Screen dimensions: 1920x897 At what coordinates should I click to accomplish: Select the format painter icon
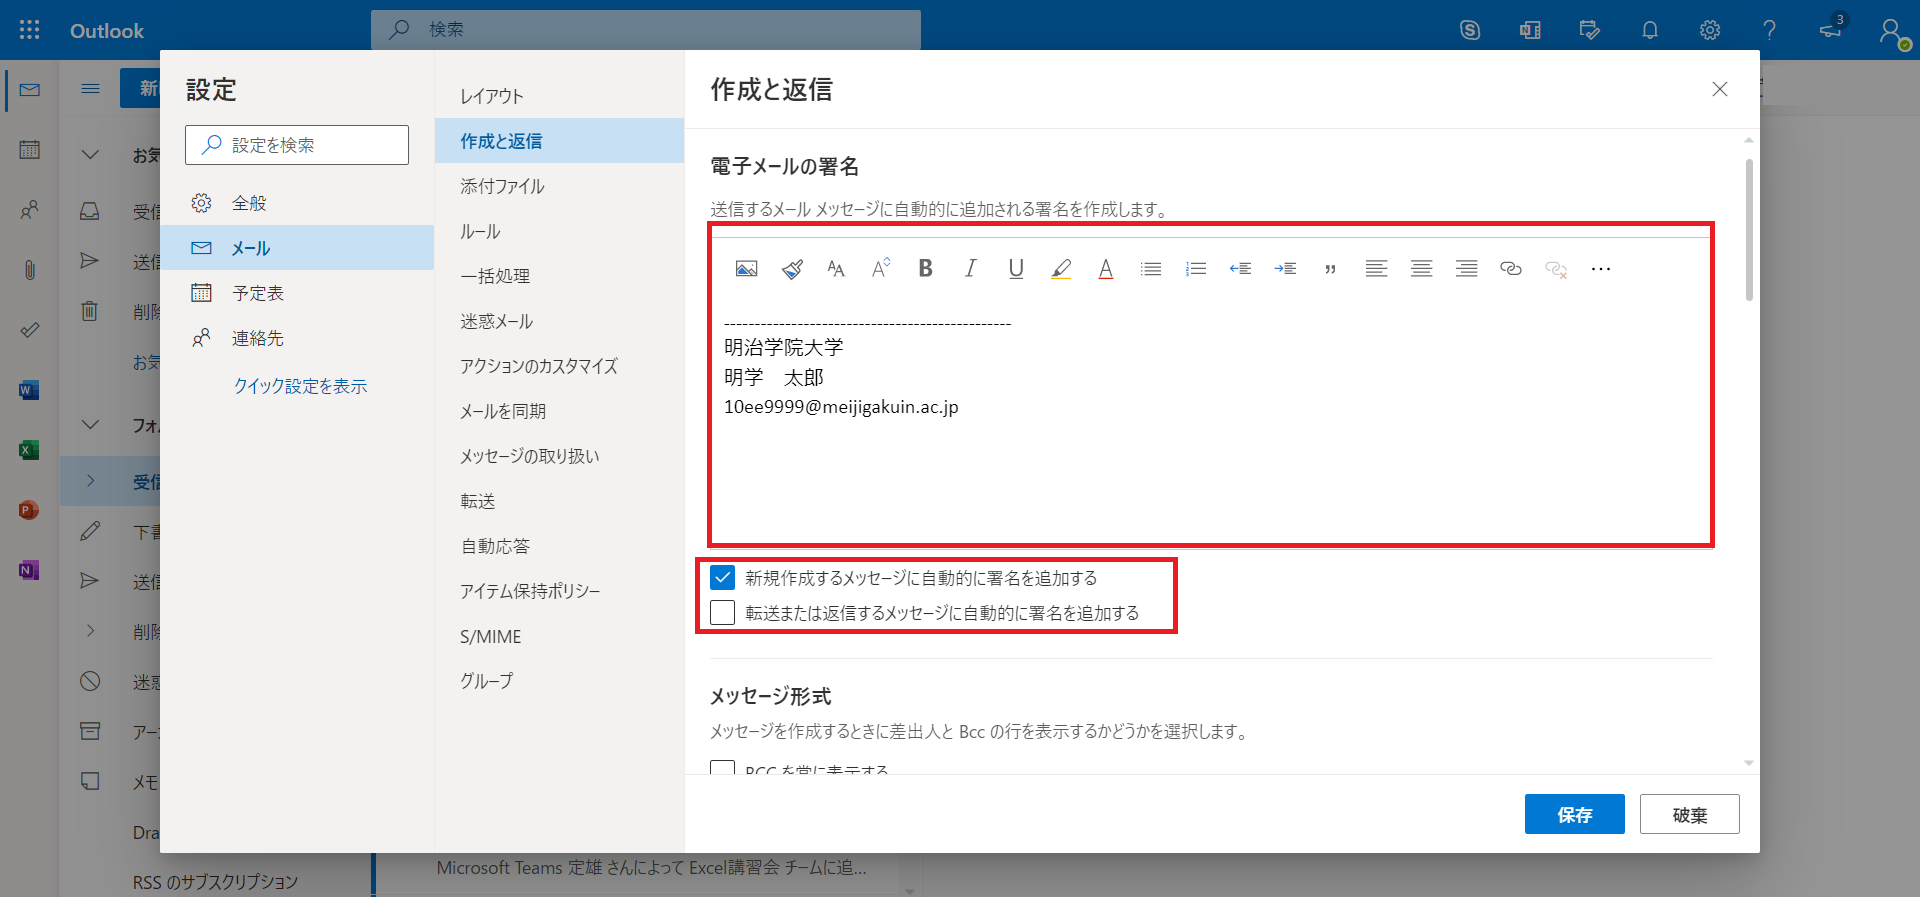792,269
